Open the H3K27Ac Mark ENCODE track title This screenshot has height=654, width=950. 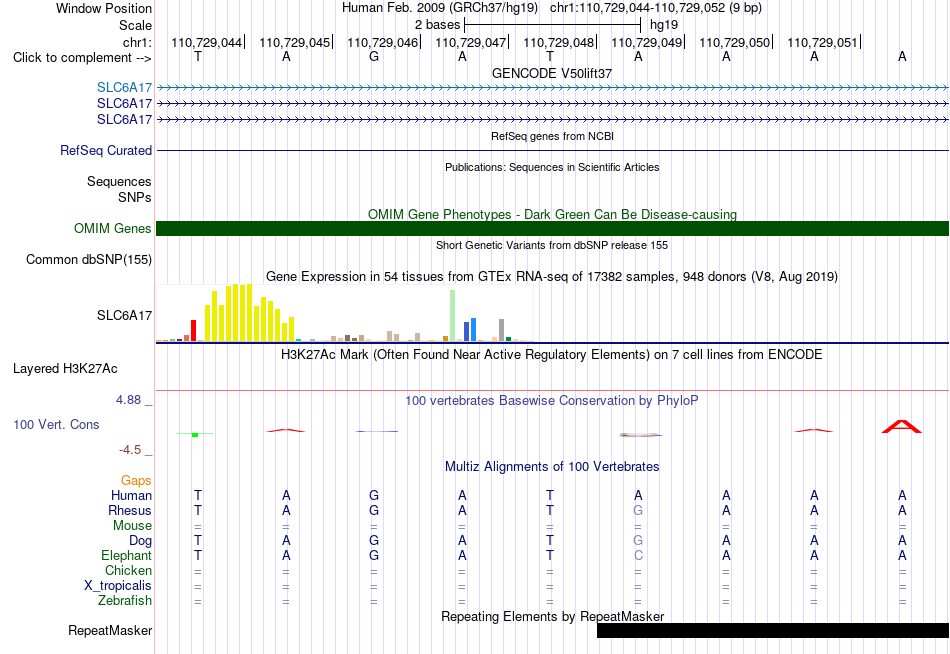(x=552, y=355)
